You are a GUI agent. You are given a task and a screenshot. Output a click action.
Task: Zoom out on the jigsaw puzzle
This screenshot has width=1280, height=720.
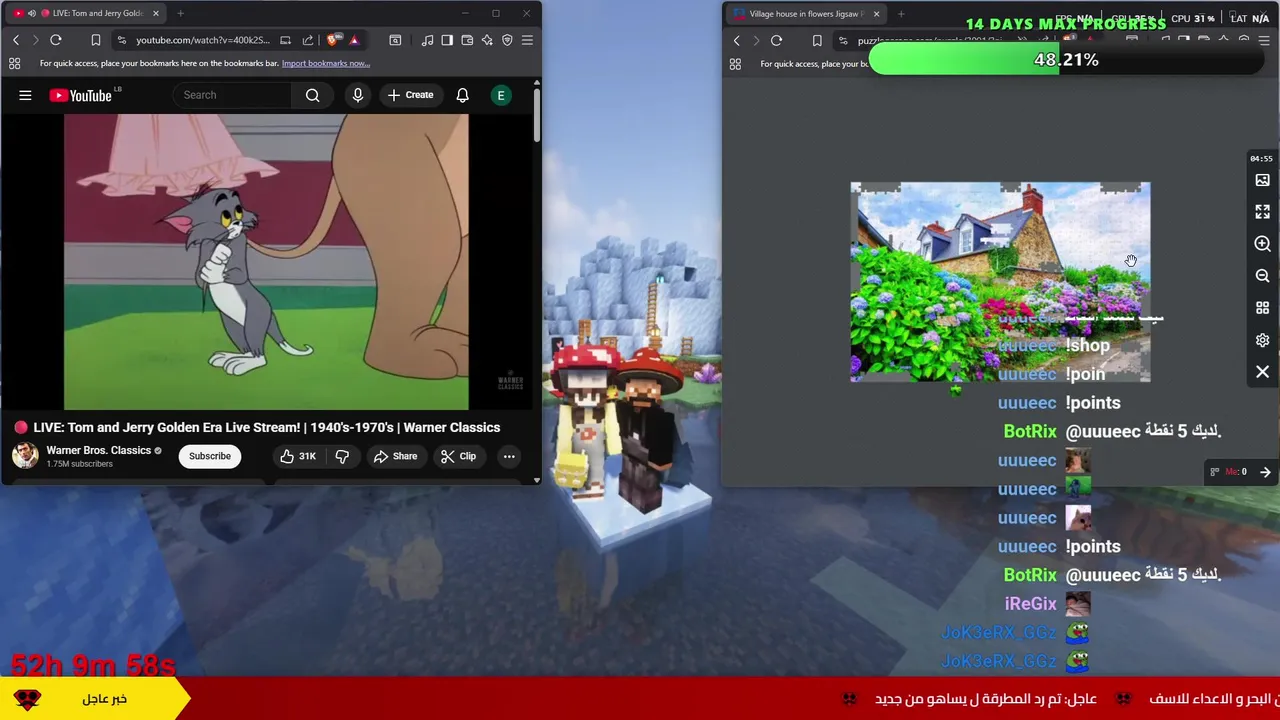click(x=1262, y=276)
